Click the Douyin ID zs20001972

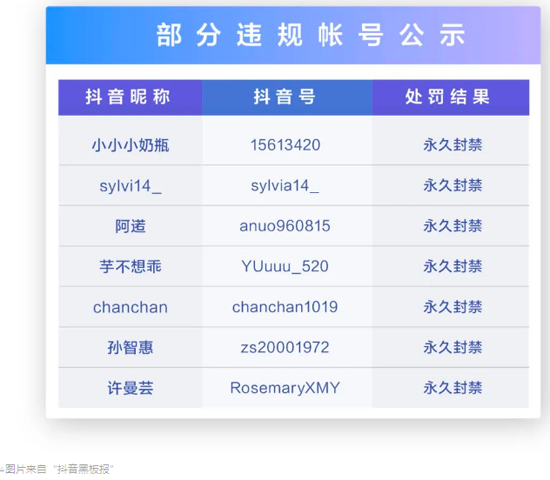tap(285, 347)
